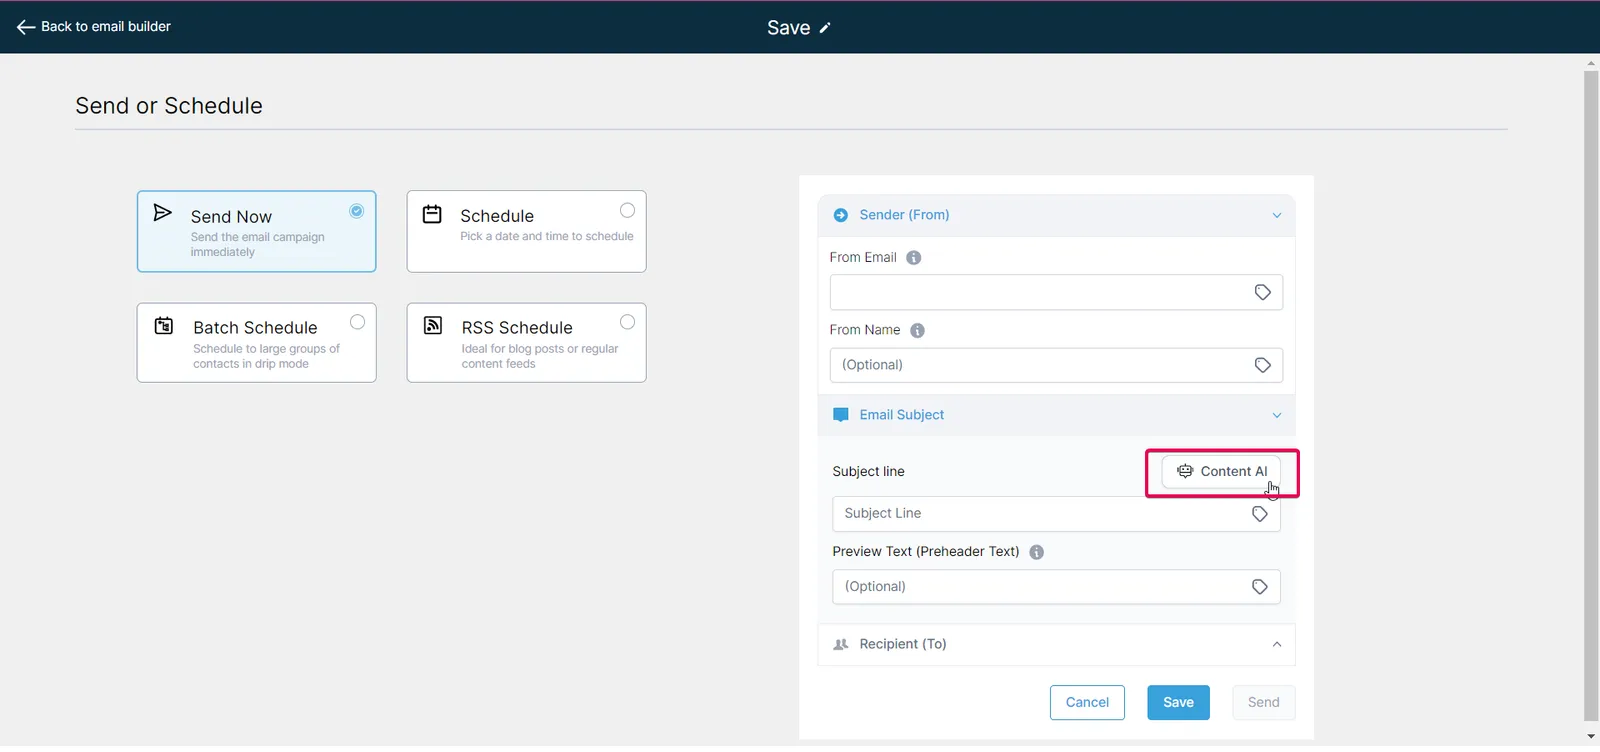
Task: Click the blue Save button
Action: click(x=1178, y=703)
